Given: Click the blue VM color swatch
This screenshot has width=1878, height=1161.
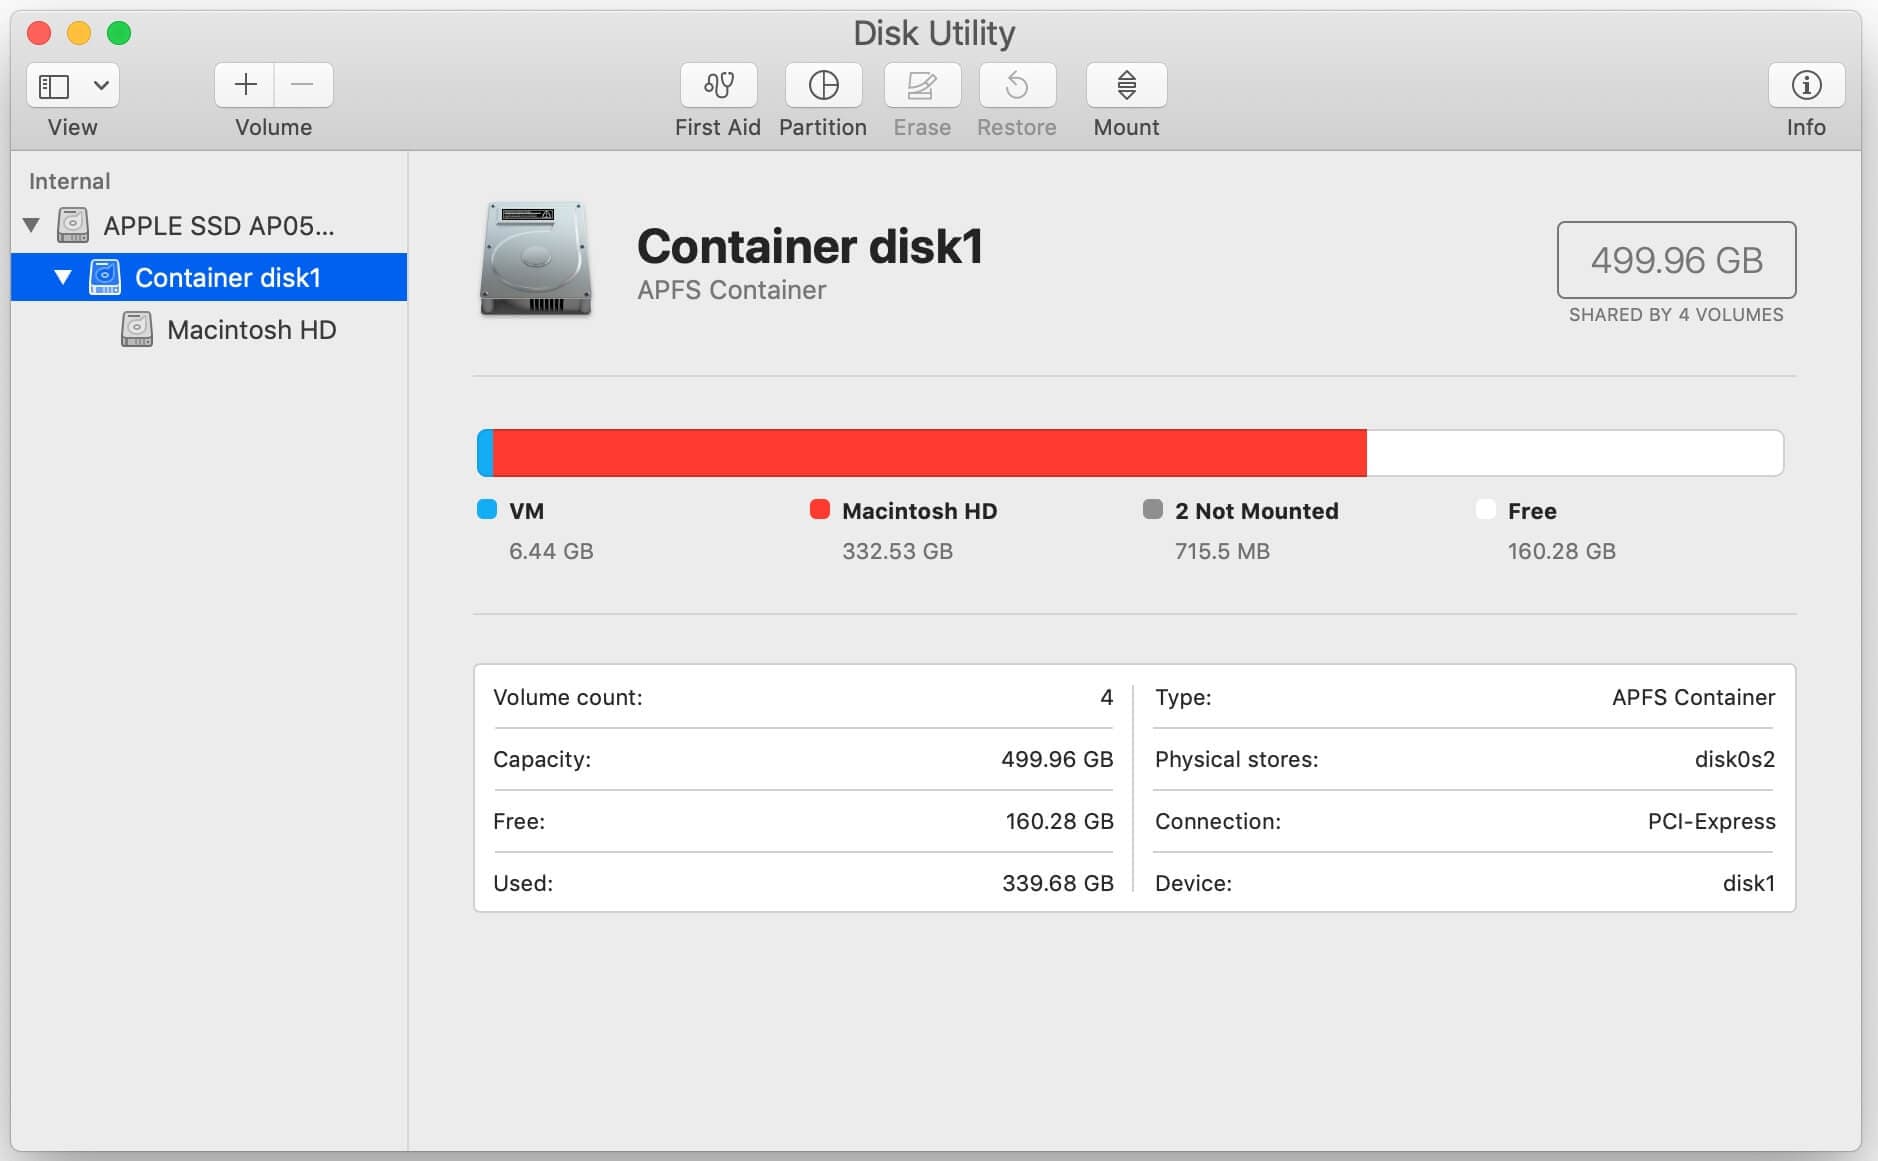Looking at the screenshot, I should pyautogui.click(x=487, y=510).
